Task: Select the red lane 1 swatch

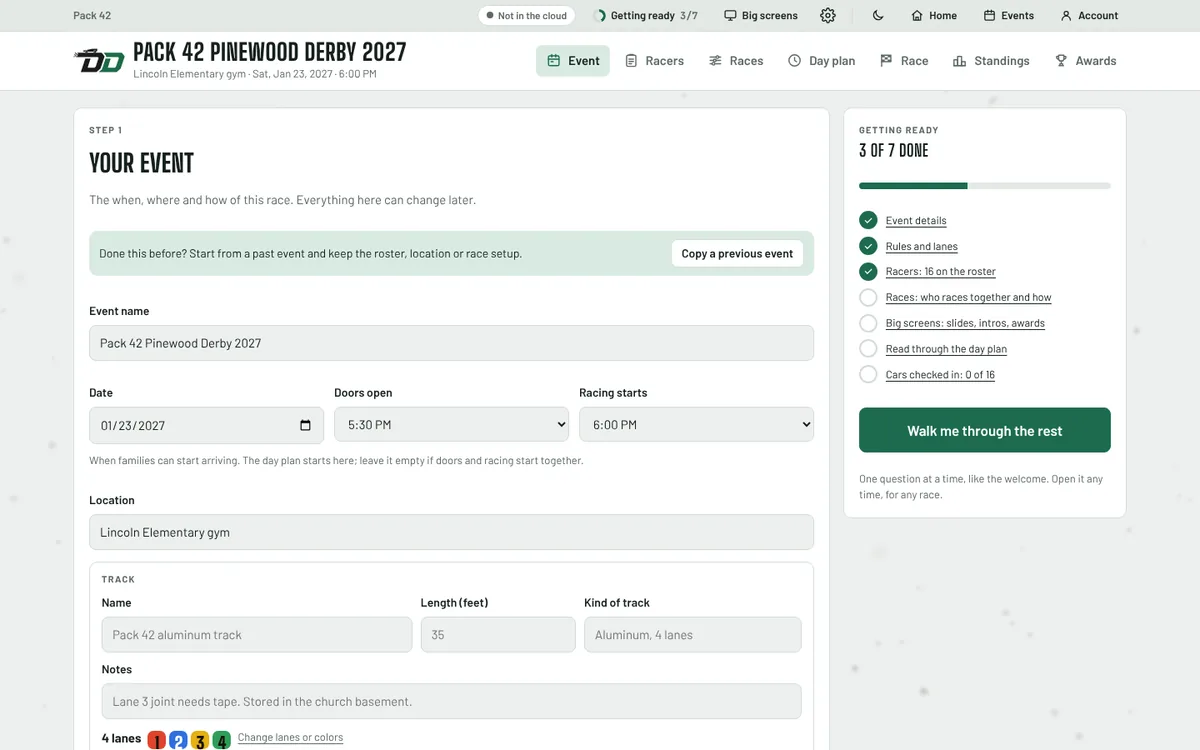Action: 157,740
